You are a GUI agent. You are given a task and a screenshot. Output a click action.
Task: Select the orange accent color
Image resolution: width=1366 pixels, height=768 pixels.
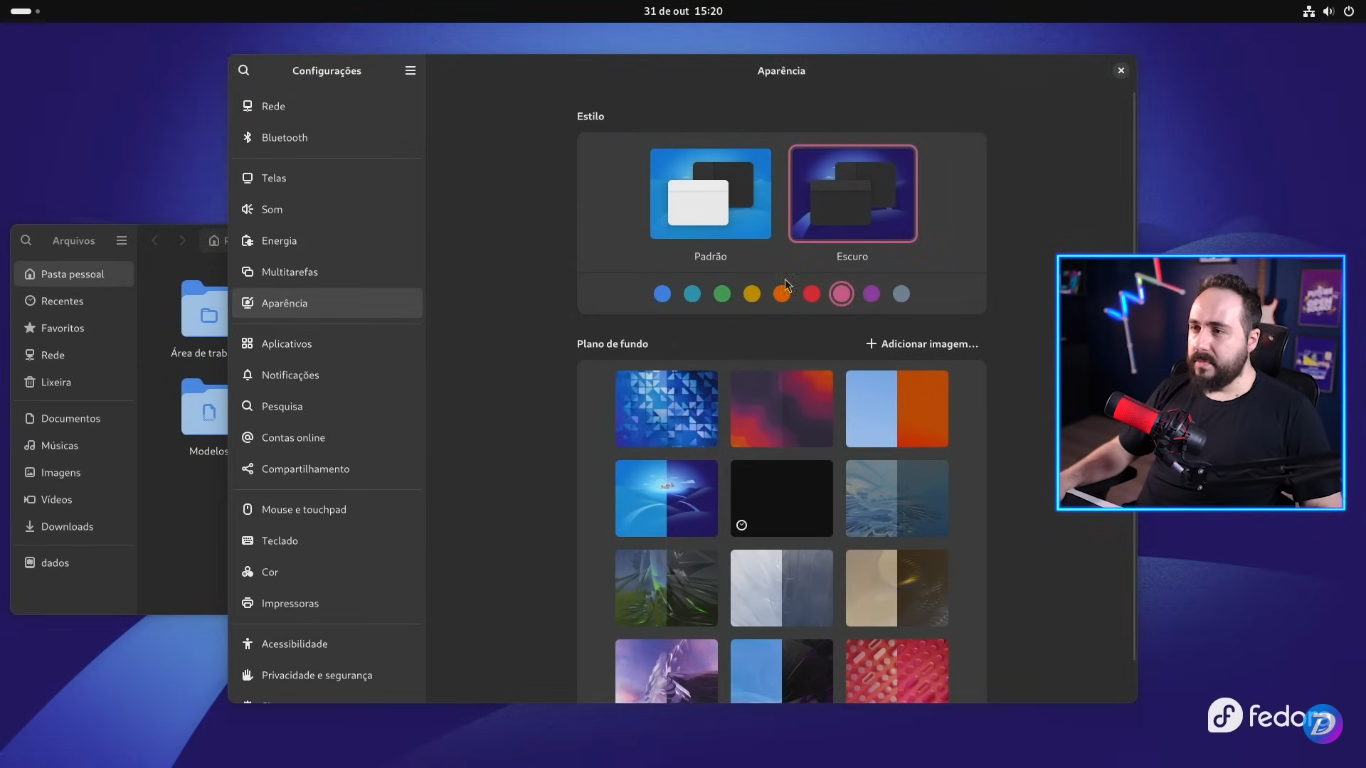click(781, 293)
